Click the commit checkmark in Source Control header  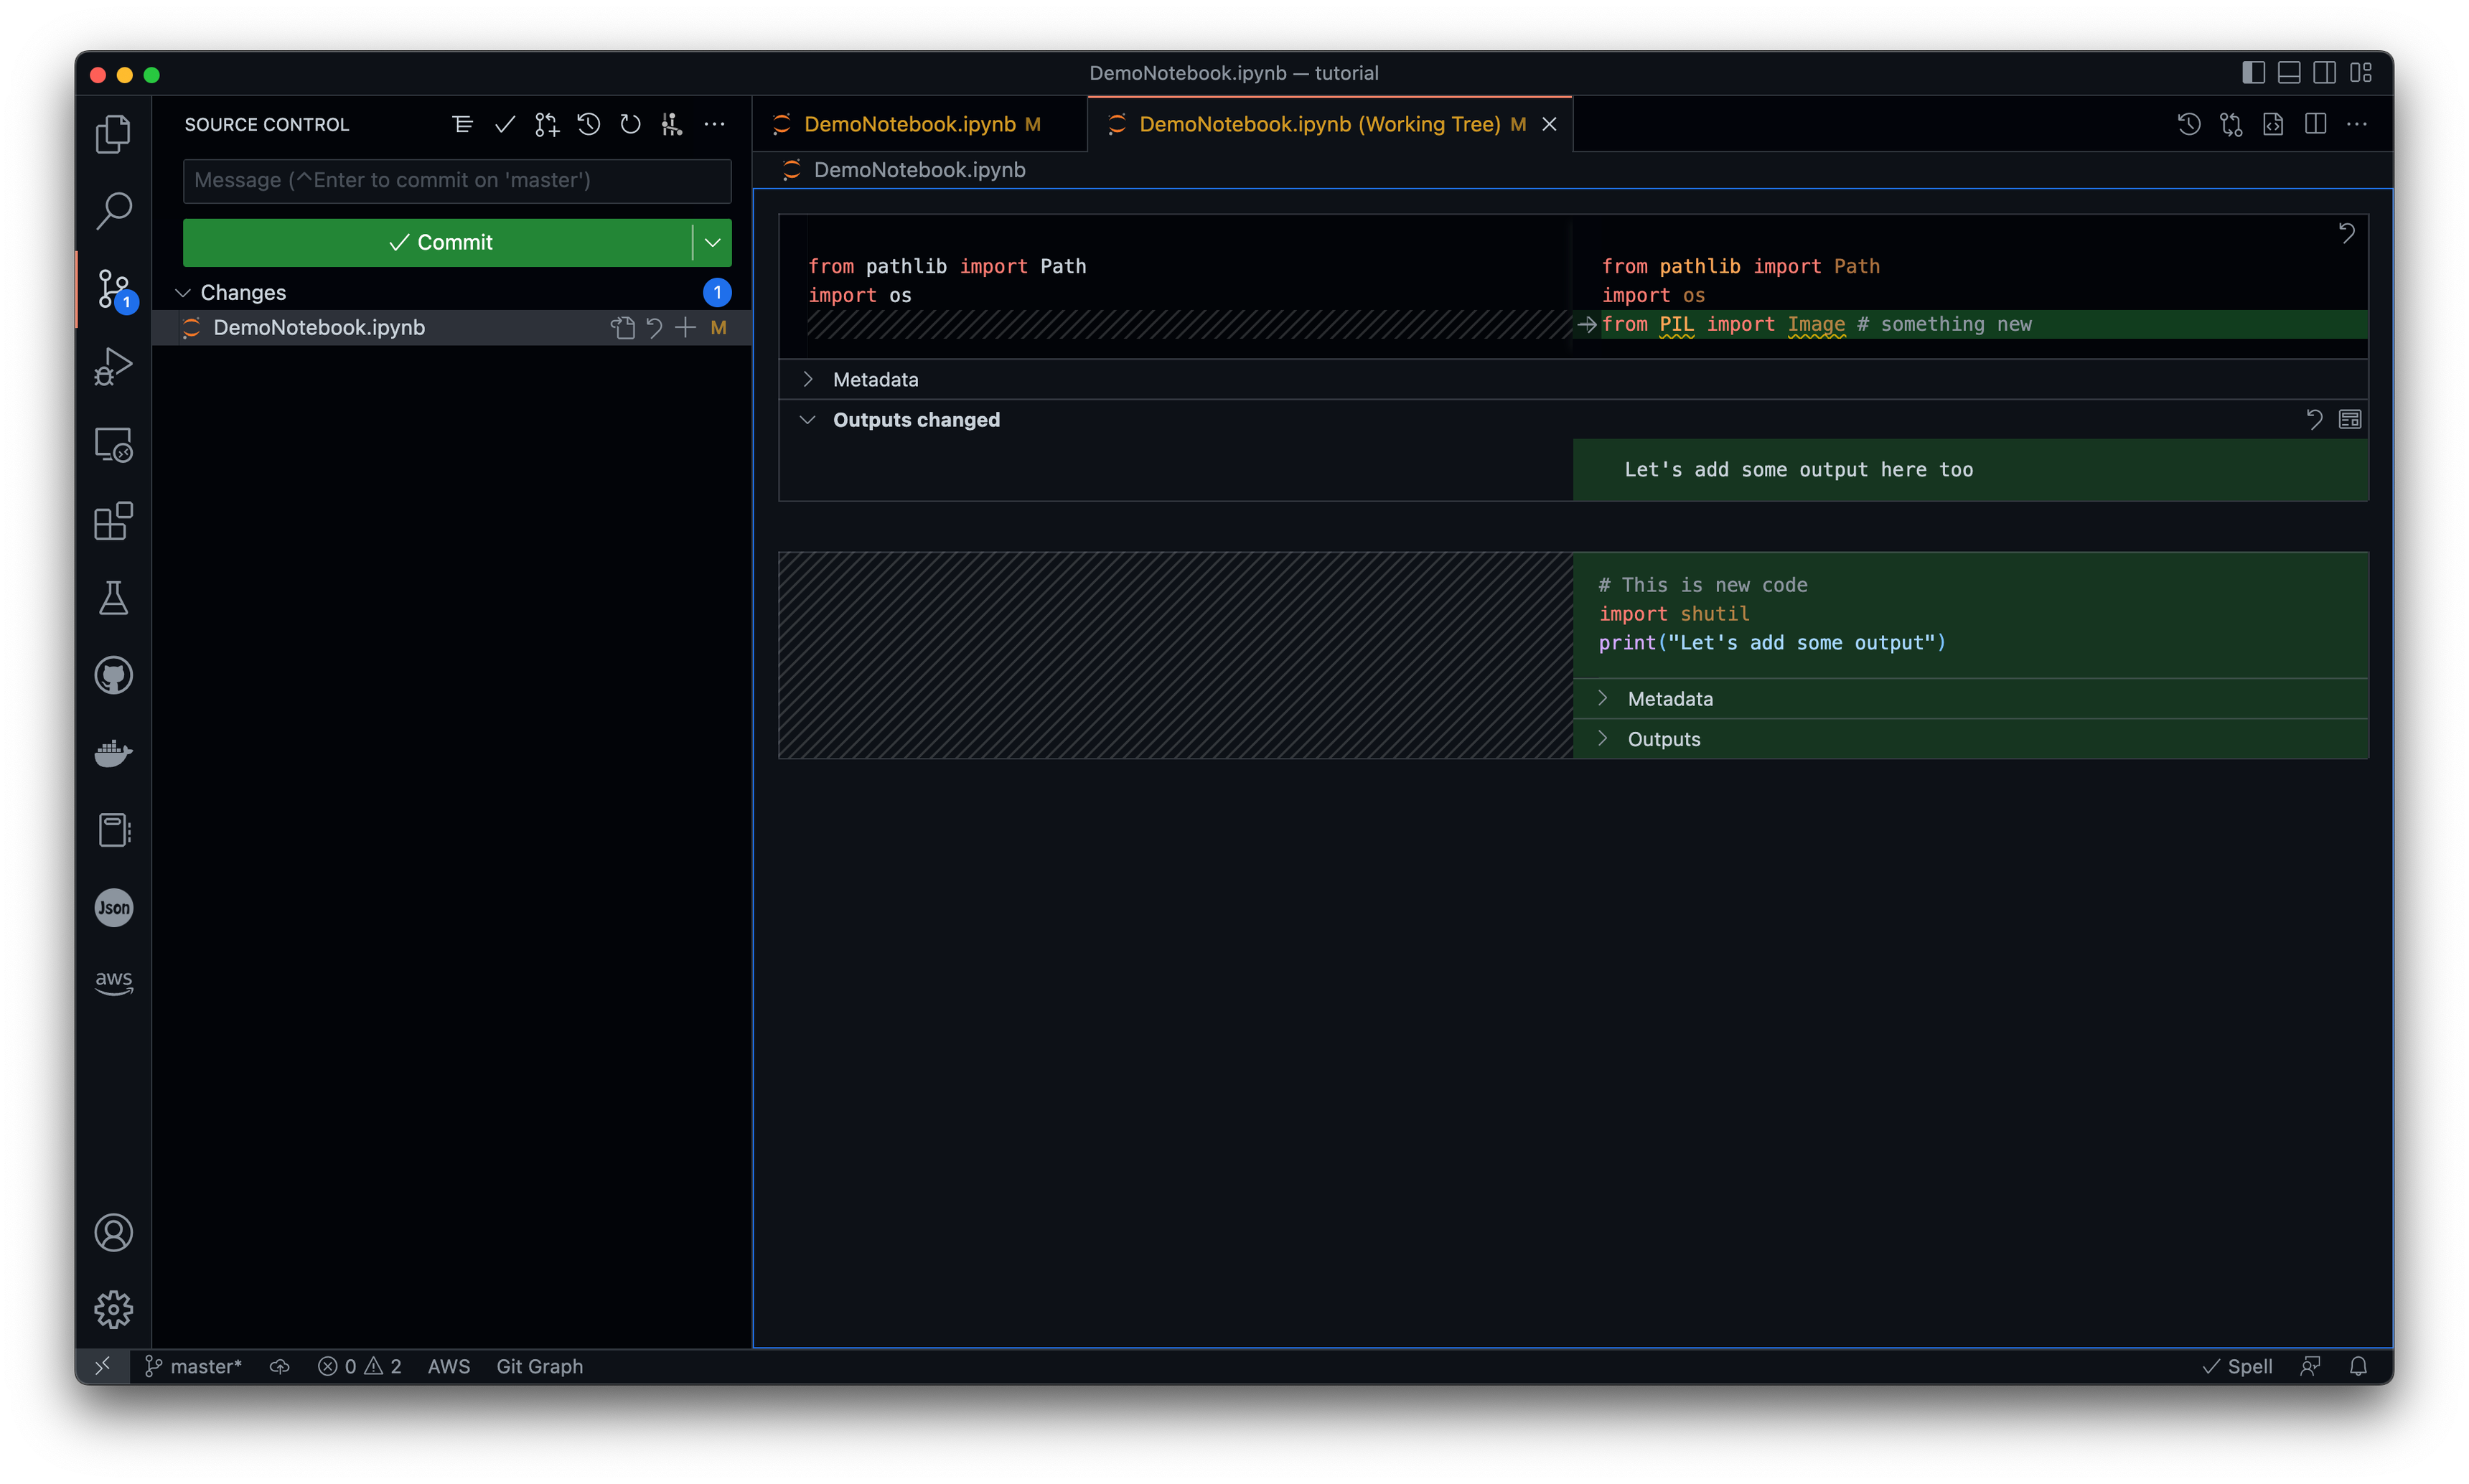[x=504, y=124]
